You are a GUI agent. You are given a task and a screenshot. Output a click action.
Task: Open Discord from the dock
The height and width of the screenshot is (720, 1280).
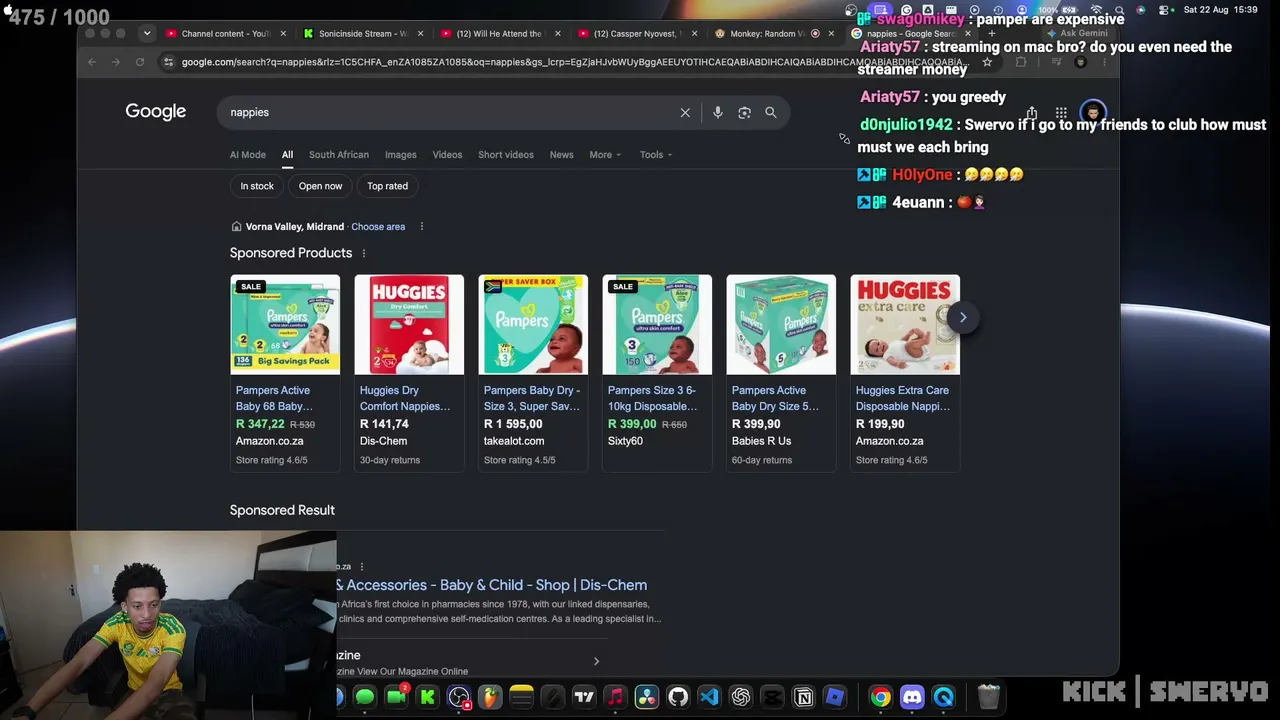click(x=912, y=697)
